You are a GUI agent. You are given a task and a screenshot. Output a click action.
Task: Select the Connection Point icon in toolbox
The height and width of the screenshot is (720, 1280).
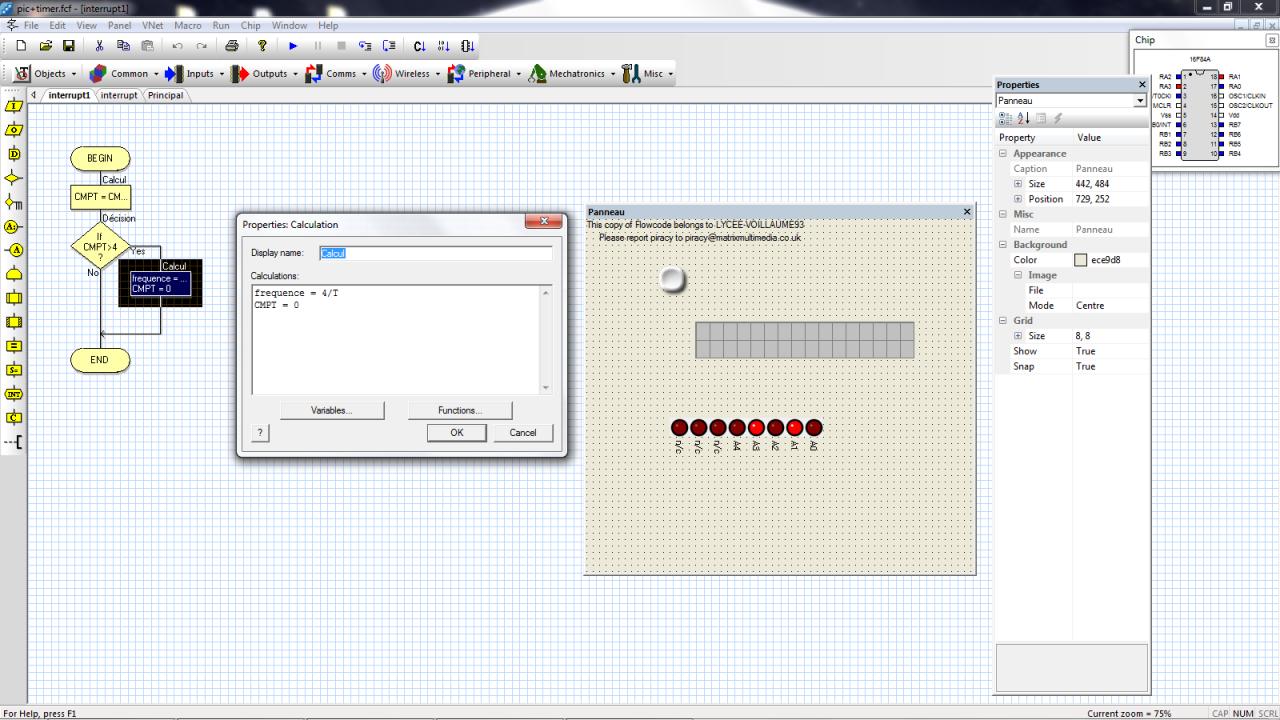14,226
